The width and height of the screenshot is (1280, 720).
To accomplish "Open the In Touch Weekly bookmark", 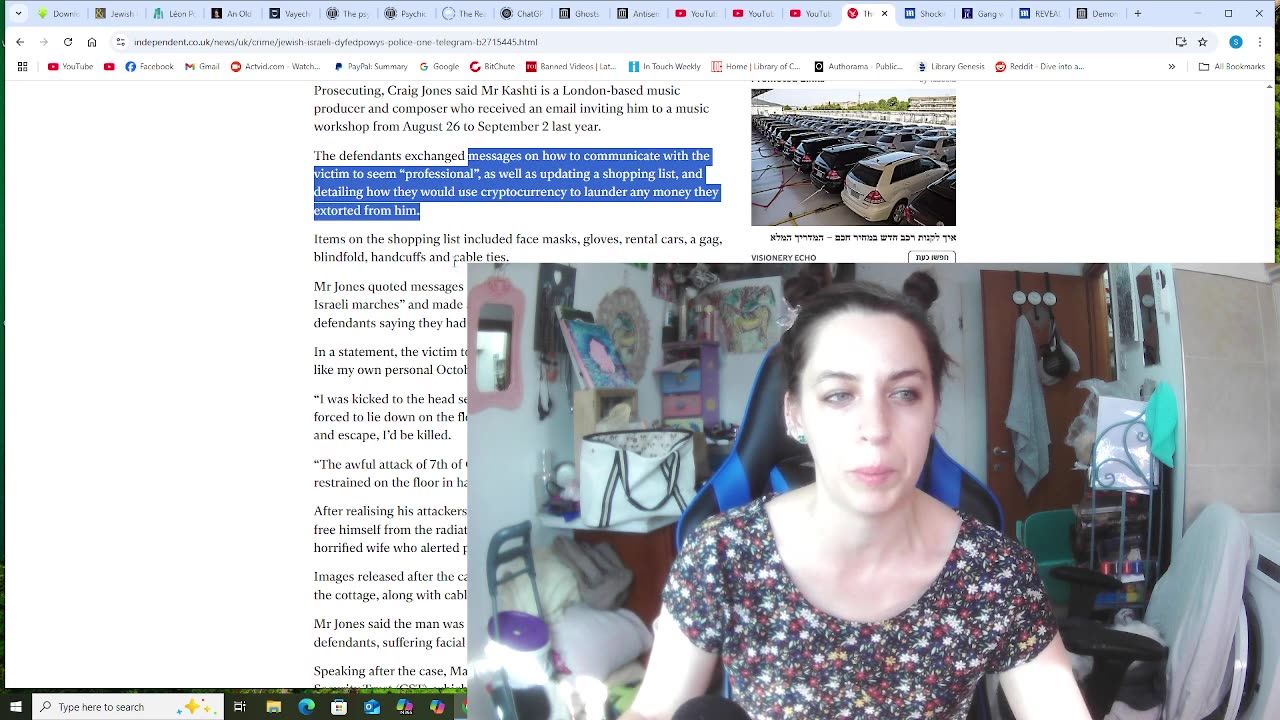I will pyautogui.click(x=664, y=67).
